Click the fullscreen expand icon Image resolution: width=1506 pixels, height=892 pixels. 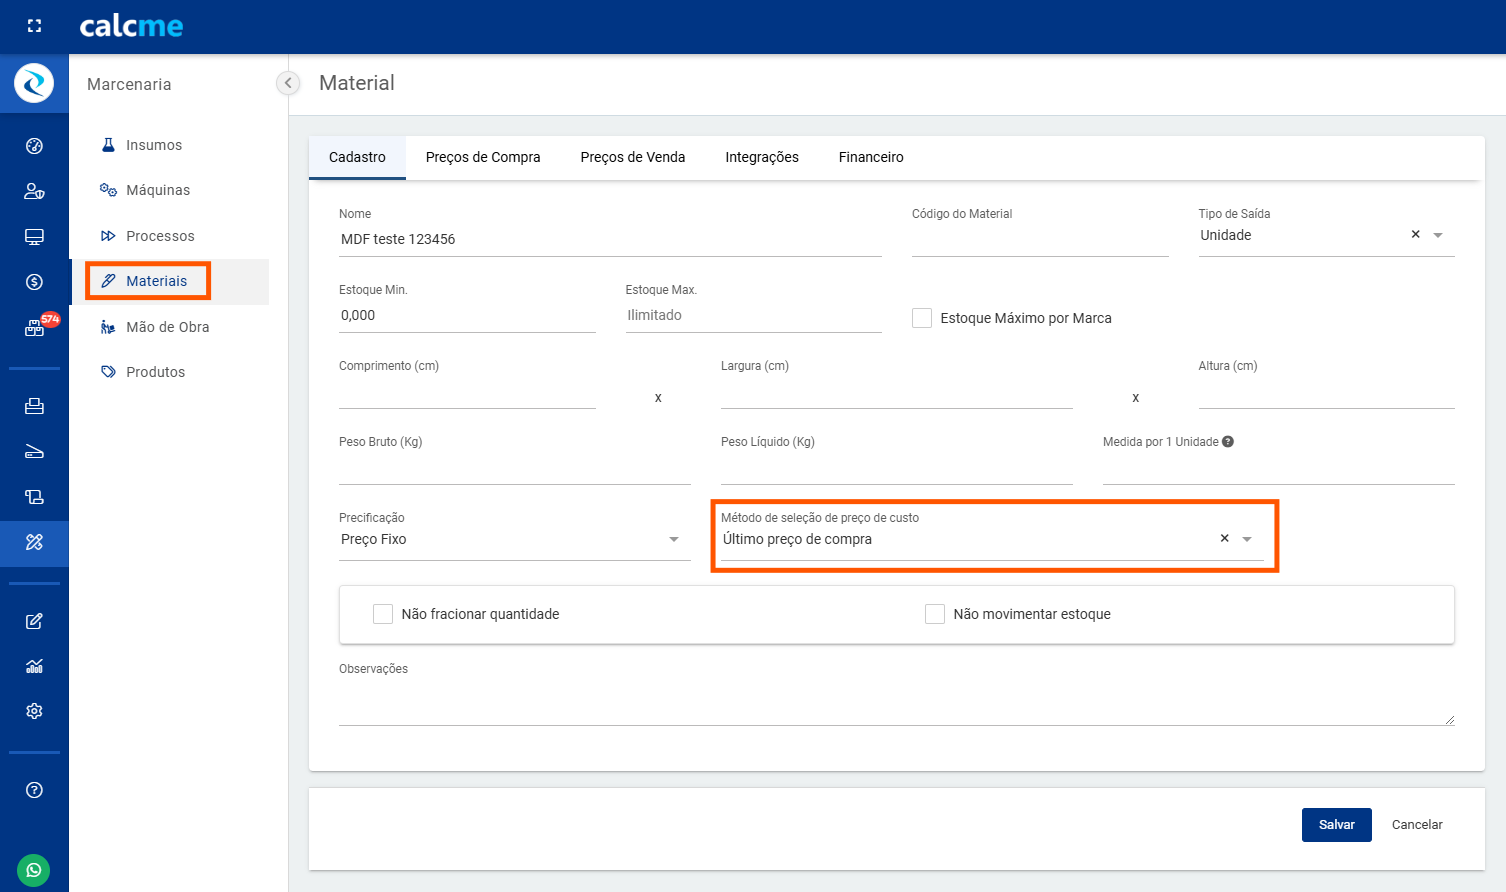pos(34,26)
